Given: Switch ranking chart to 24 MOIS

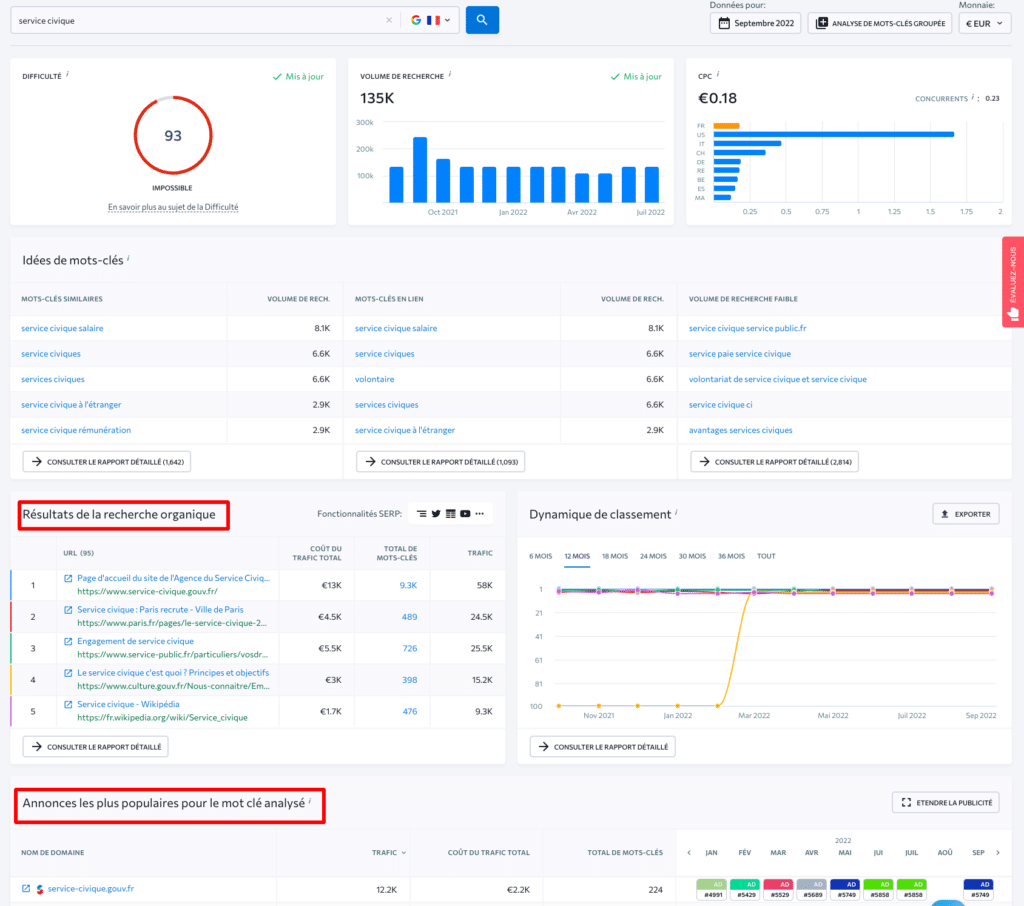Looking at the screenshot, I should point(653,556).
